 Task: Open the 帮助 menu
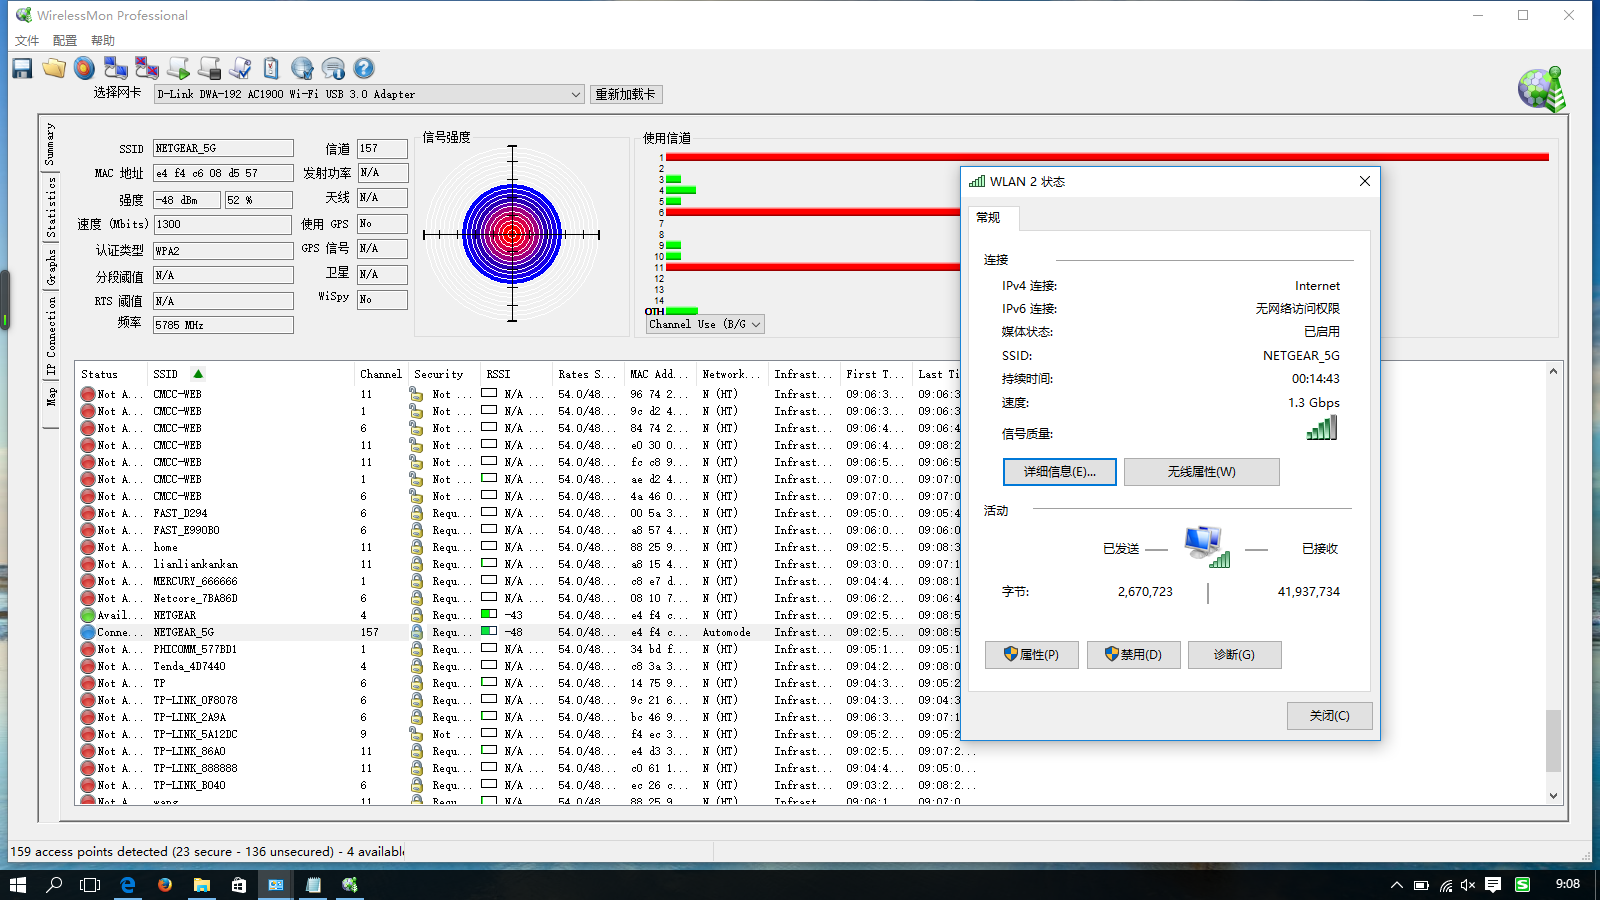[x=103, y=41]
